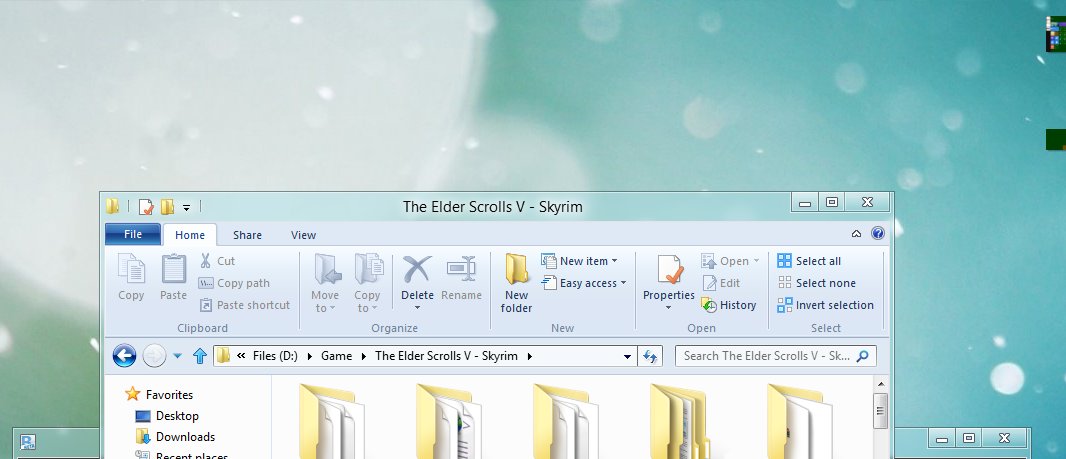The width and height of the screenshot is (1066, 459).
Task: Click the Properties checkmark icon
Action: click(x=669, y=271)
